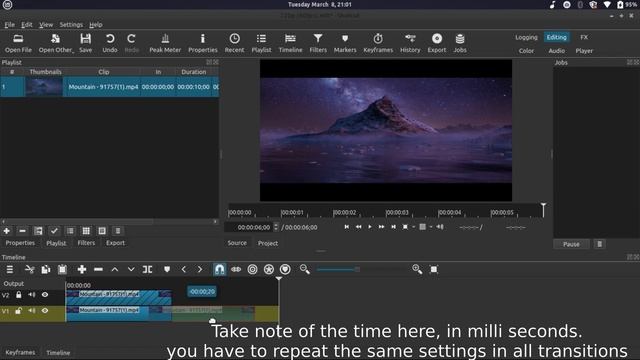Copy the selected timeline clip
Image resolution: width=640 pixels, height=360 pixels.
46,269
